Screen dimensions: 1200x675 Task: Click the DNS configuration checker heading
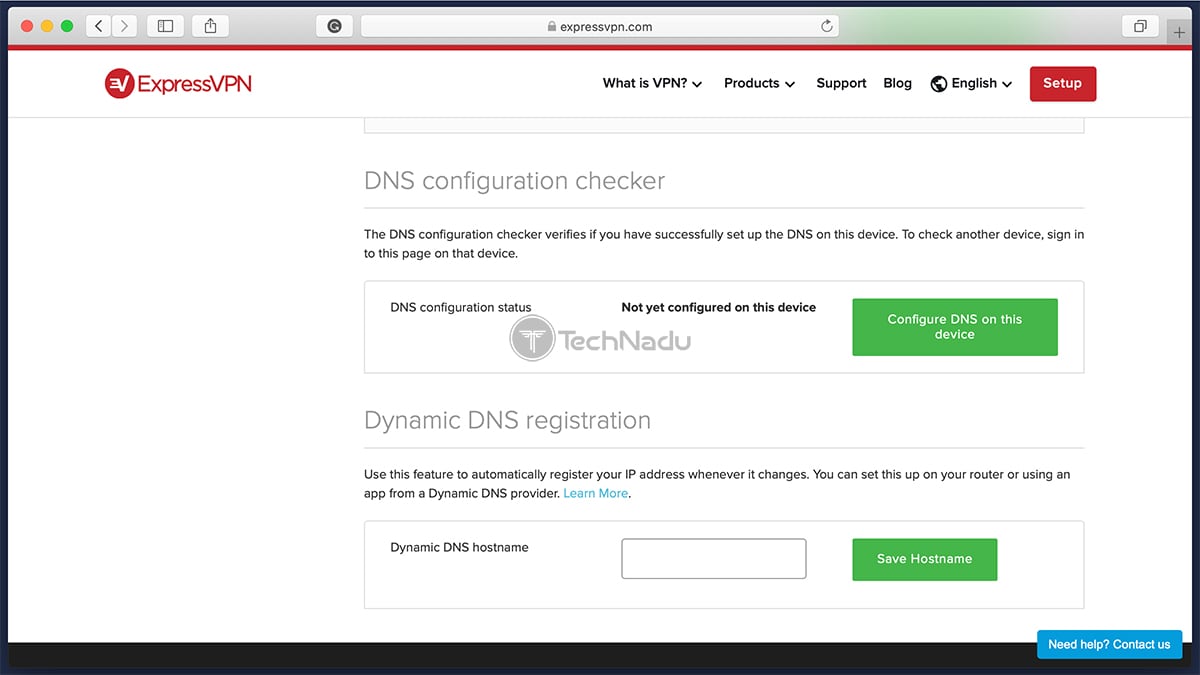(x=514, y=181)
